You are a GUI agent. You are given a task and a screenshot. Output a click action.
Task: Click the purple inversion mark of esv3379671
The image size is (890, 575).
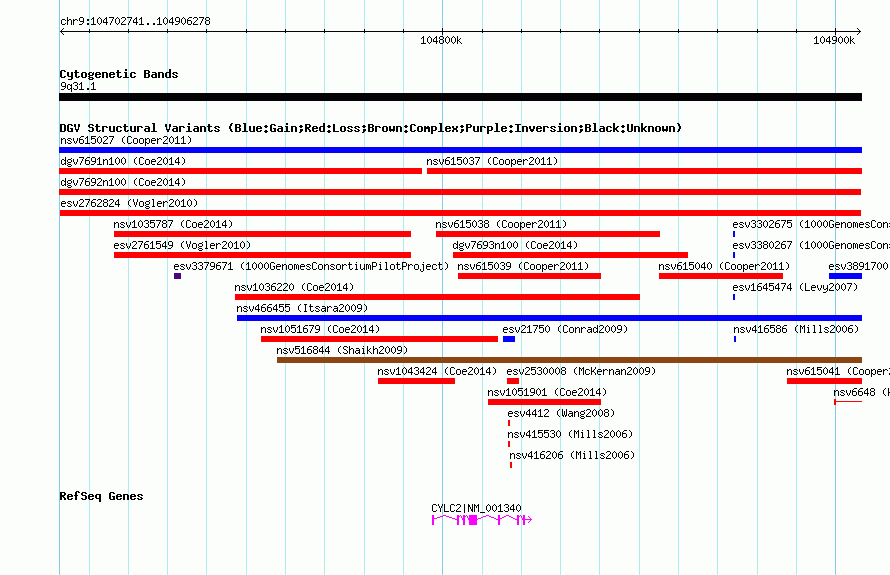(178, 276)
